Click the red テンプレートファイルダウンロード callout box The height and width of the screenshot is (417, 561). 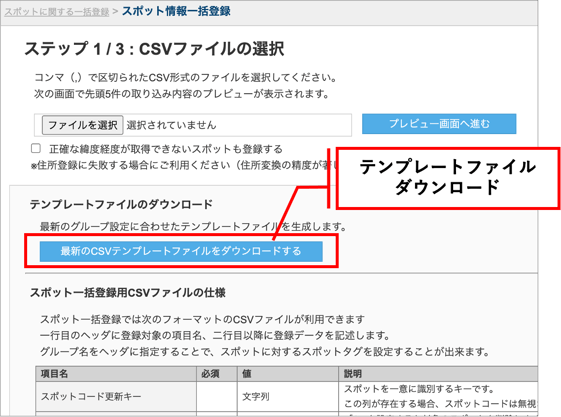pyautogui.click(x=448, y=178)
